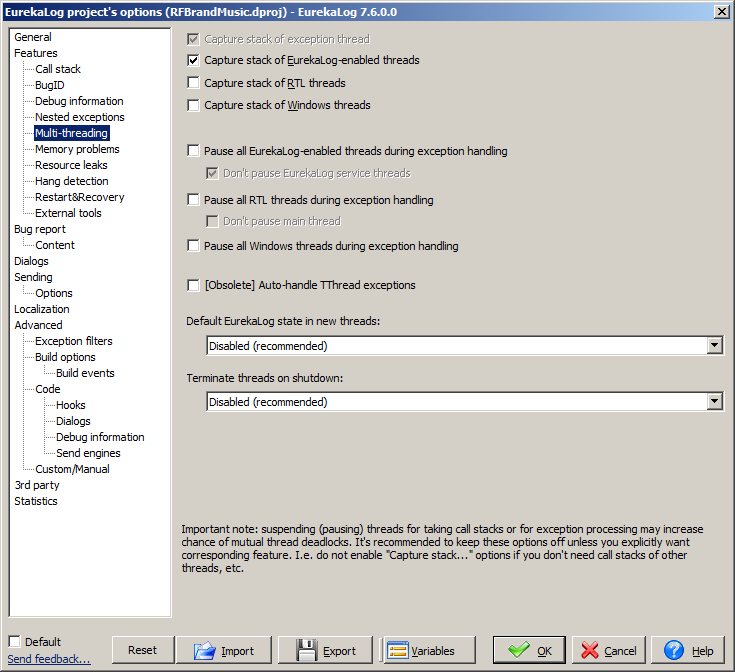735x672 pixels.
Task: Open the Send engines page
Action: 88,453
